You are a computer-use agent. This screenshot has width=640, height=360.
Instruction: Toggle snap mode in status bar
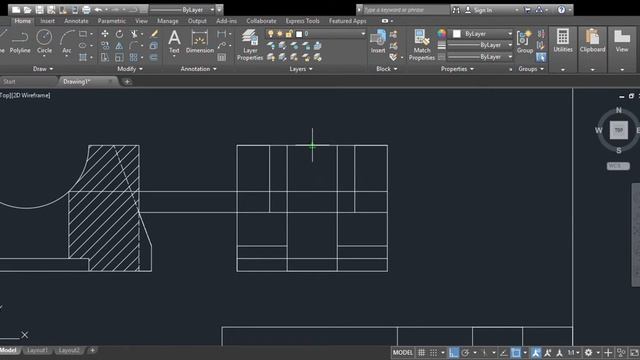click(x=433, y=353)
